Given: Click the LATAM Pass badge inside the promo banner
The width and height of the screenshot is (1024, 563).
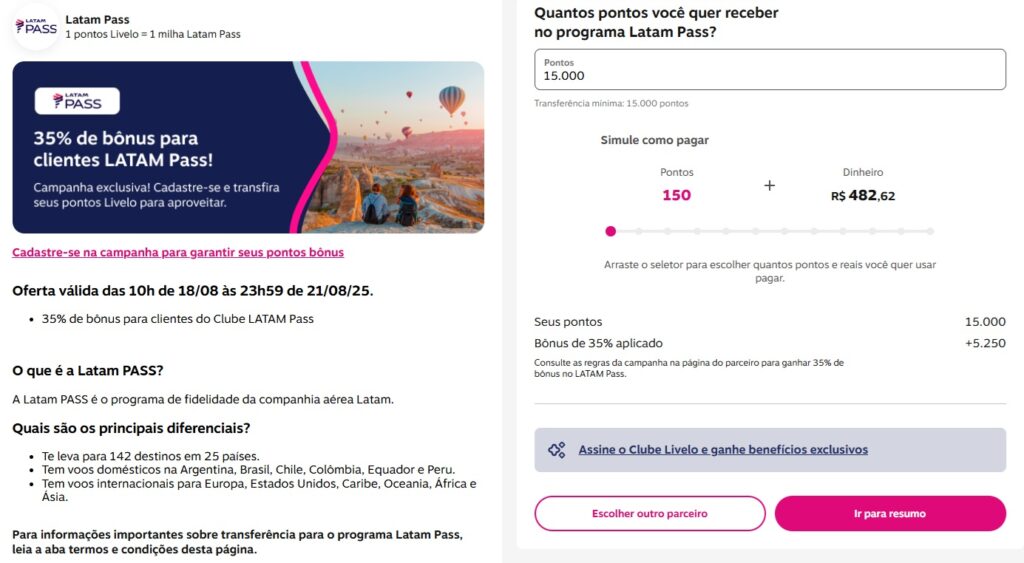Looking at the screenshot, I should tap(77, 101).
